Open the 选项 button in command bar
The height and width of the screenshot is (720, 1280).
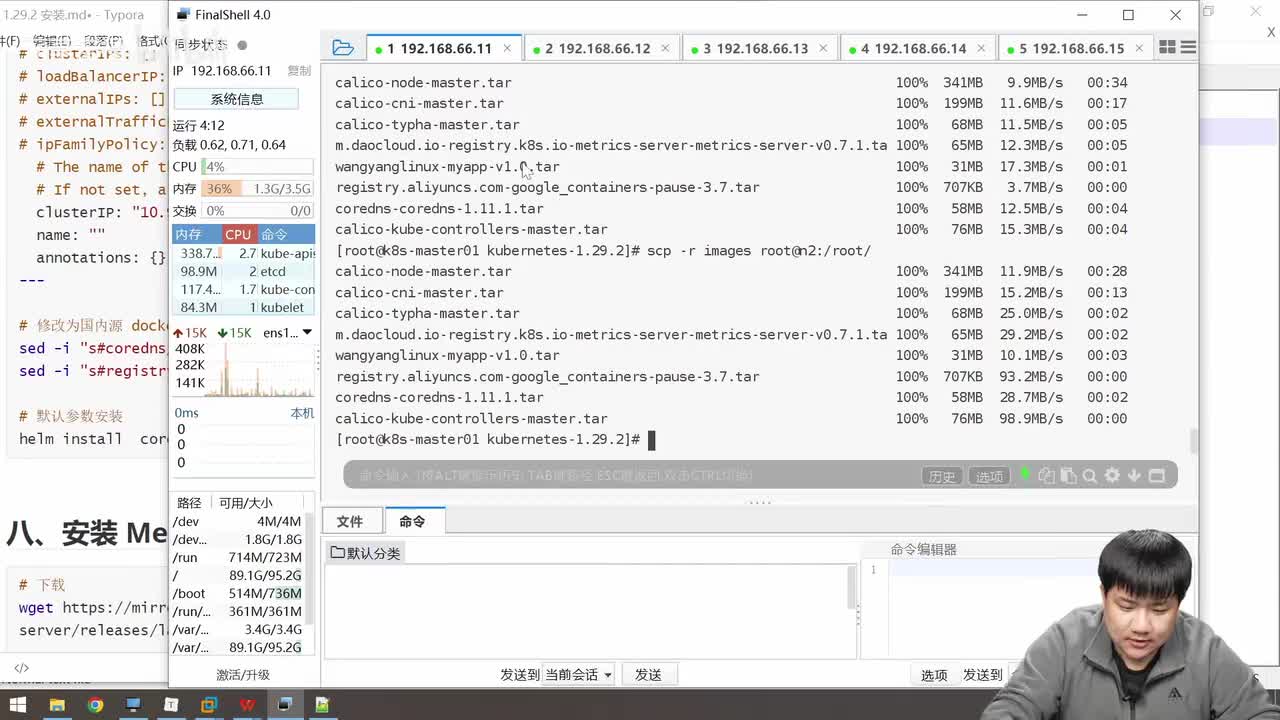(989, 476)
